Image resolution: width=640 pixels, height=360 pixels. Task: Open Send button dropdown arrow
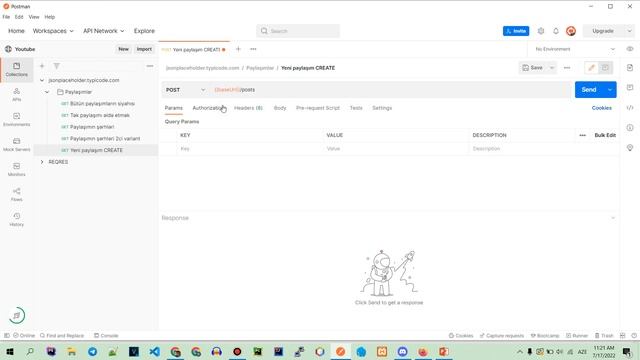[x=610, y=90]
